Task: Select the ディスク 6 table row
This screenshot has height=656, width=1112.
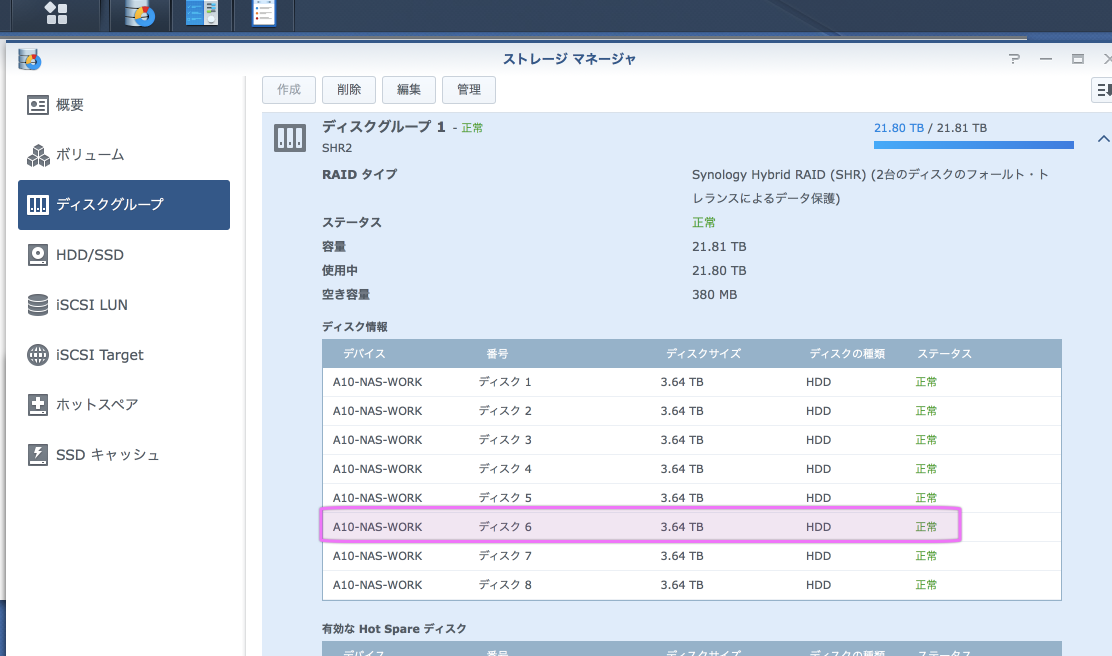Action: coord(640,526)
